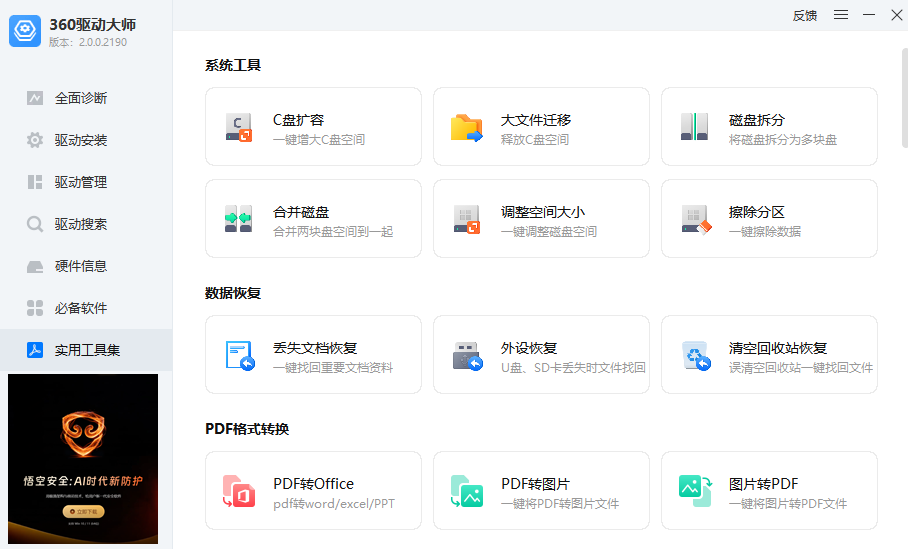Click the PDF转图片 green icon

pyautogui.click(x=467, y=491)
